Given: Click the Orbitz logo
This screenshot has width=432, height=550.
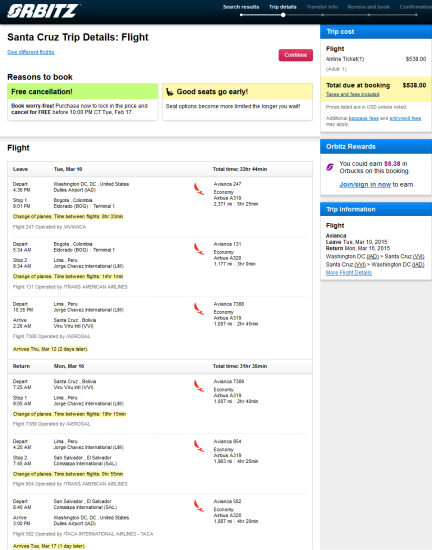Looking at the screenshot, I should click(x=42, y=11).
